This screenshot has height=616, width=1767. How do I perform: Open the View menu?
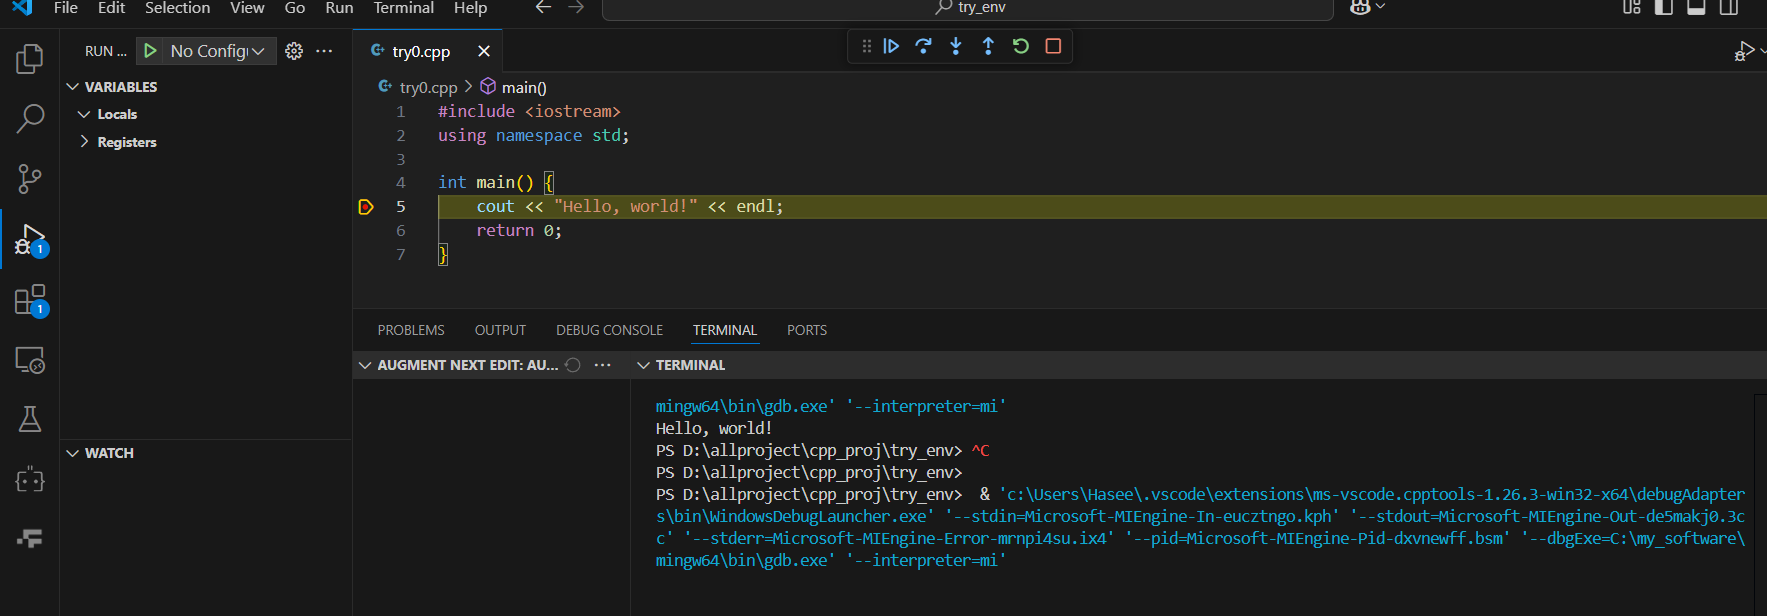point(247,8)
